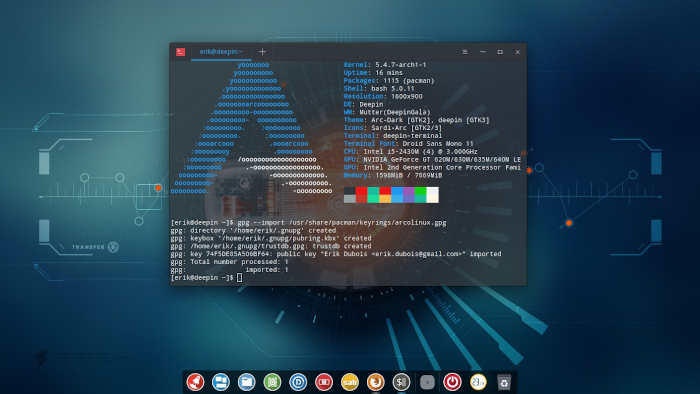Click the DE Deepin line

click(363, 104)
